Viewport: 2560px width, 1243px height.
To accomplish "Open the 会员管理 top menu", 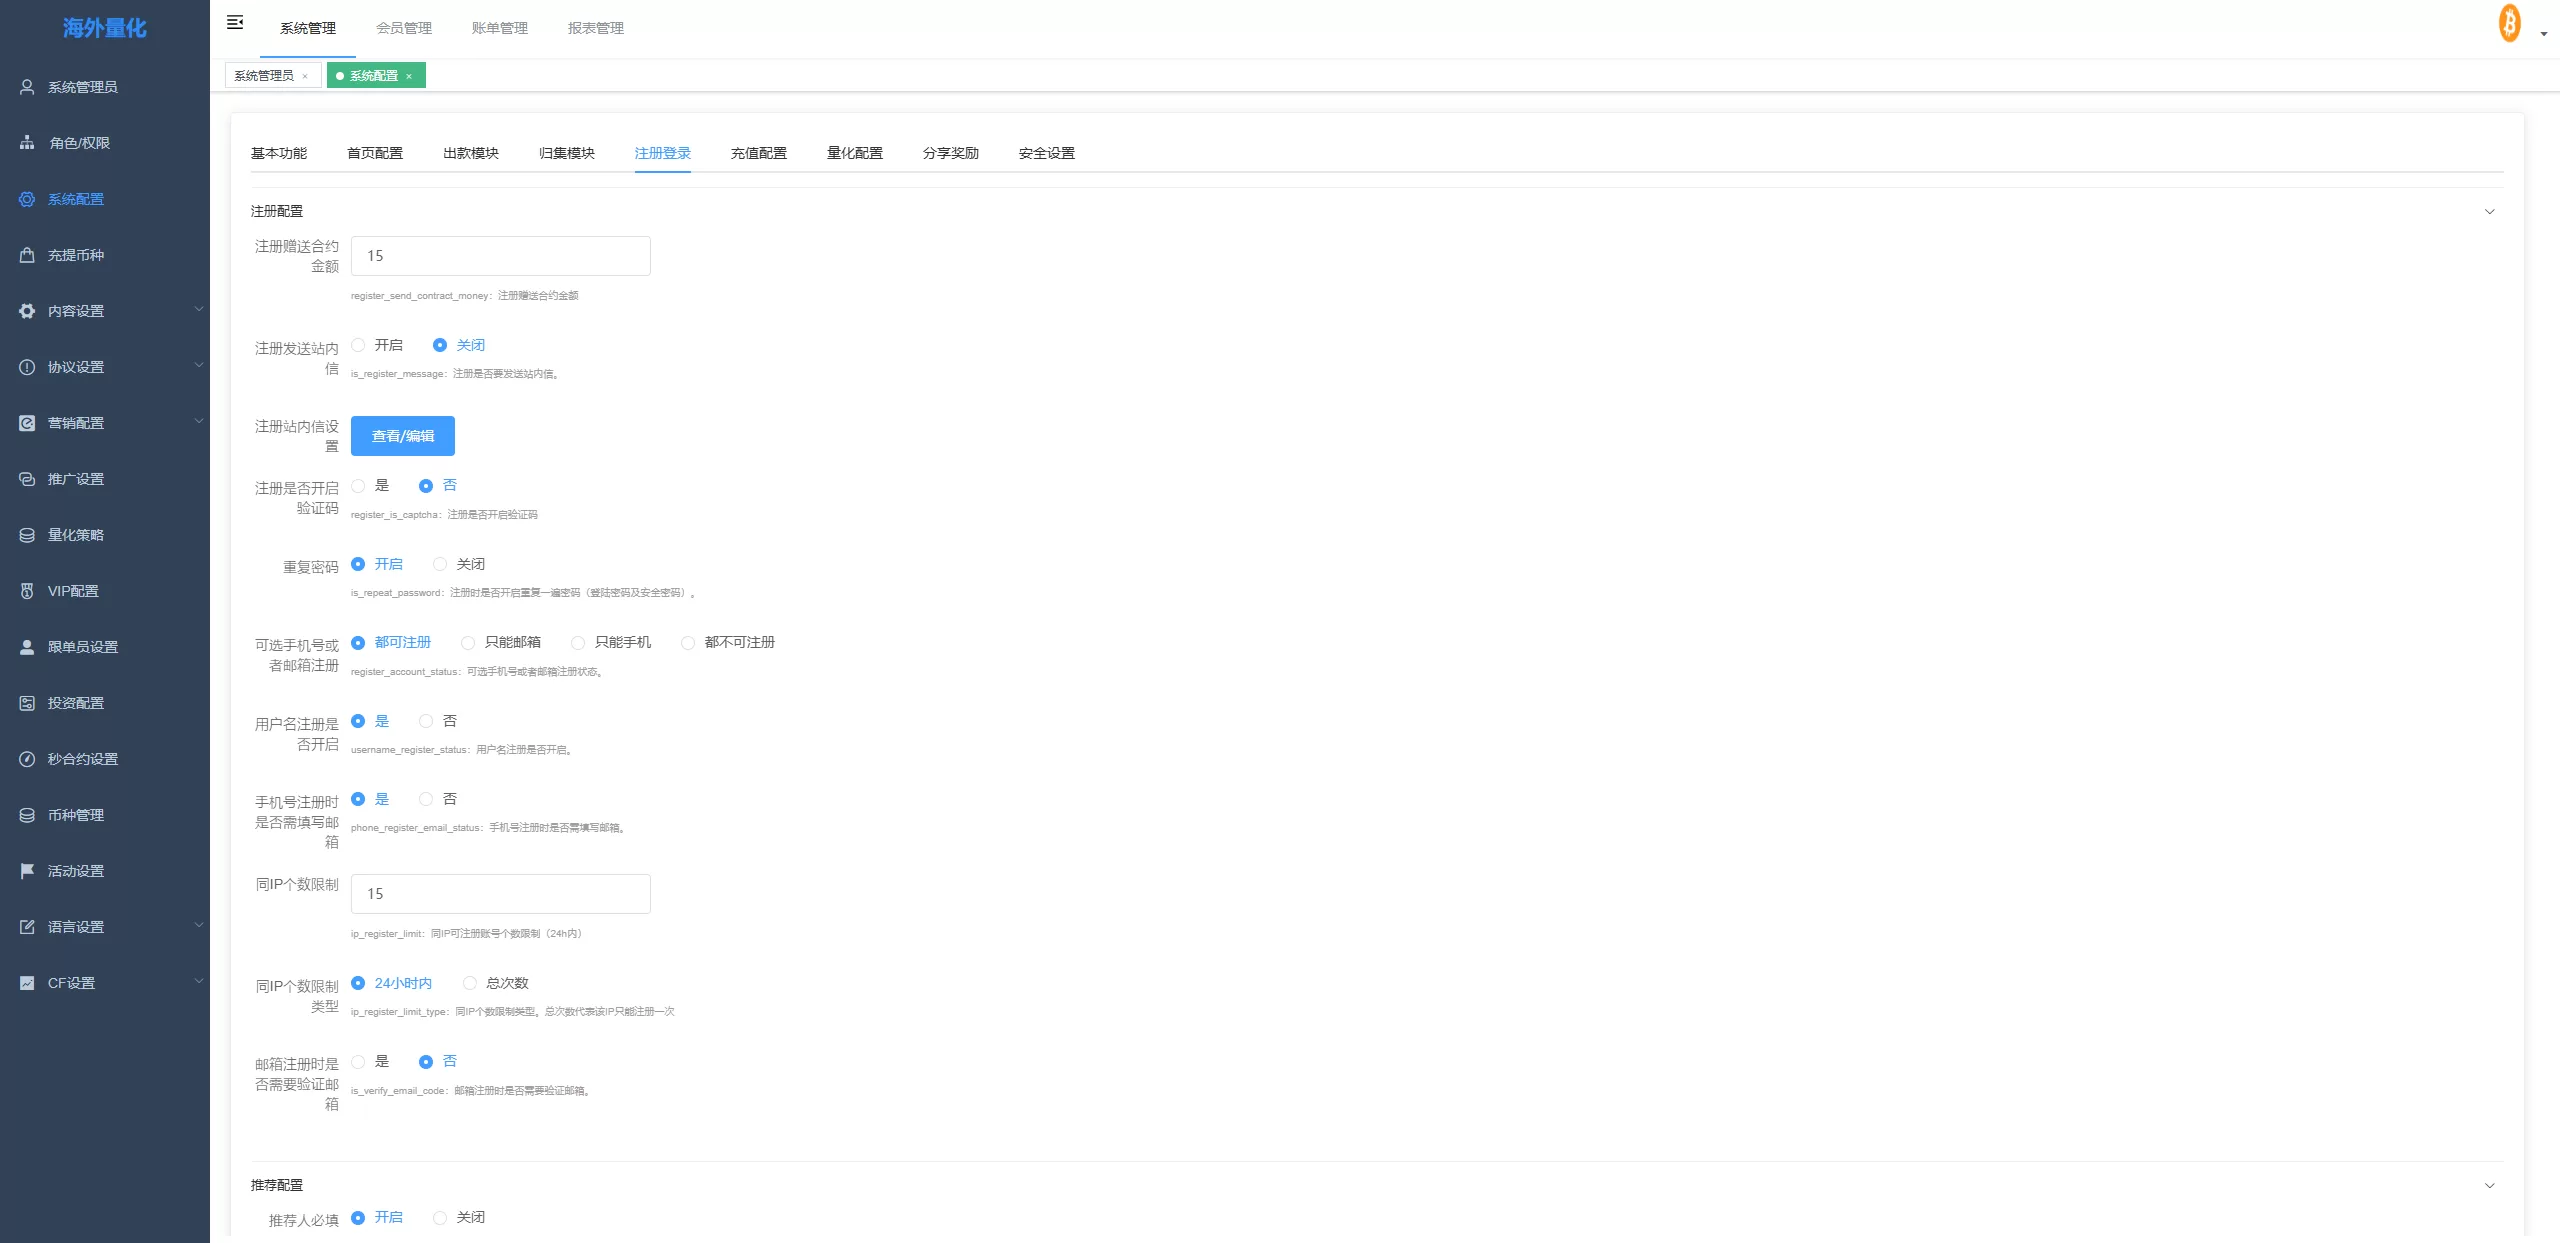I will click(404, 28).
